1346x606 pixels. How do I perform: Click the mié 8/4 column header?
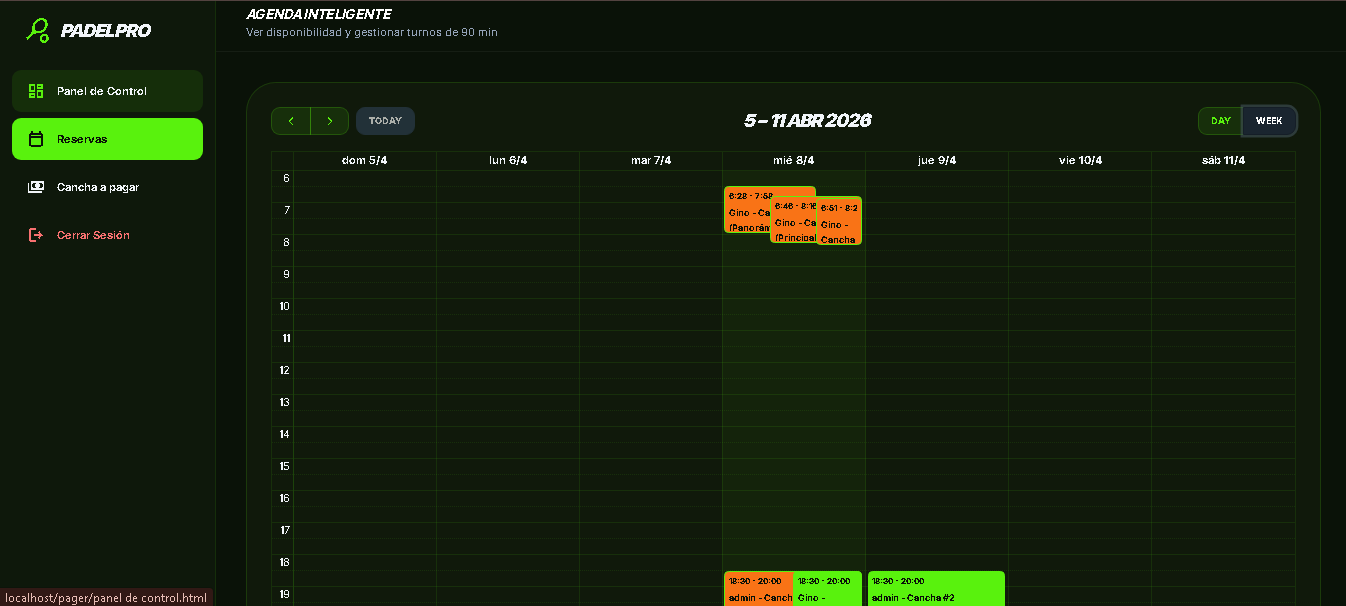tap(794, 161)
